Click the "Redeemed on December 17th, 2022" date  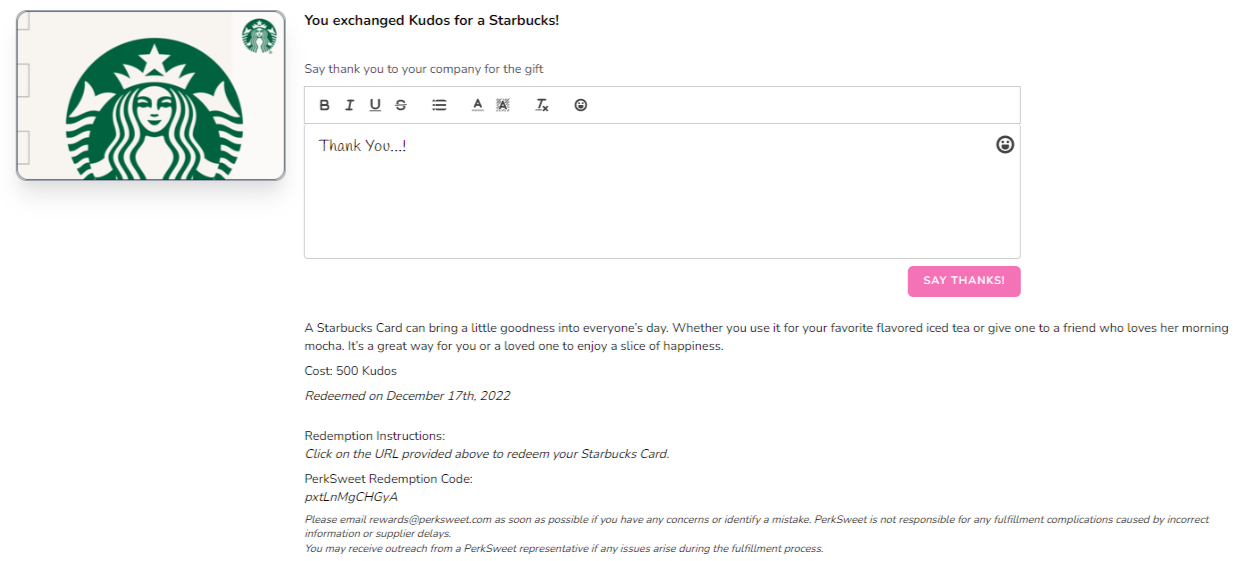click(x=407, y=396)
